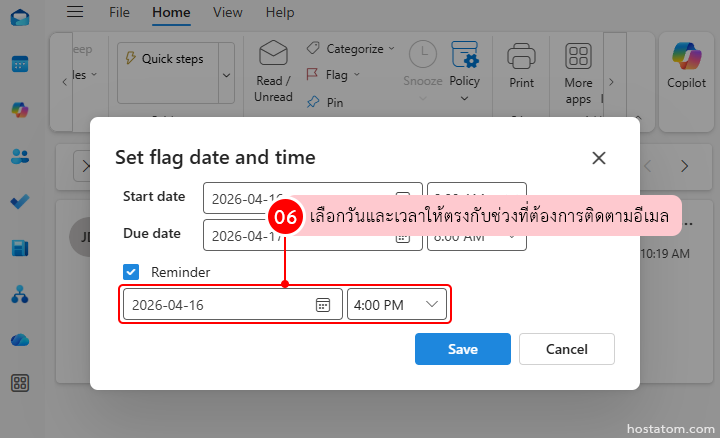
Task: Expand the Quick steps gallery
Action: [226, 75]
